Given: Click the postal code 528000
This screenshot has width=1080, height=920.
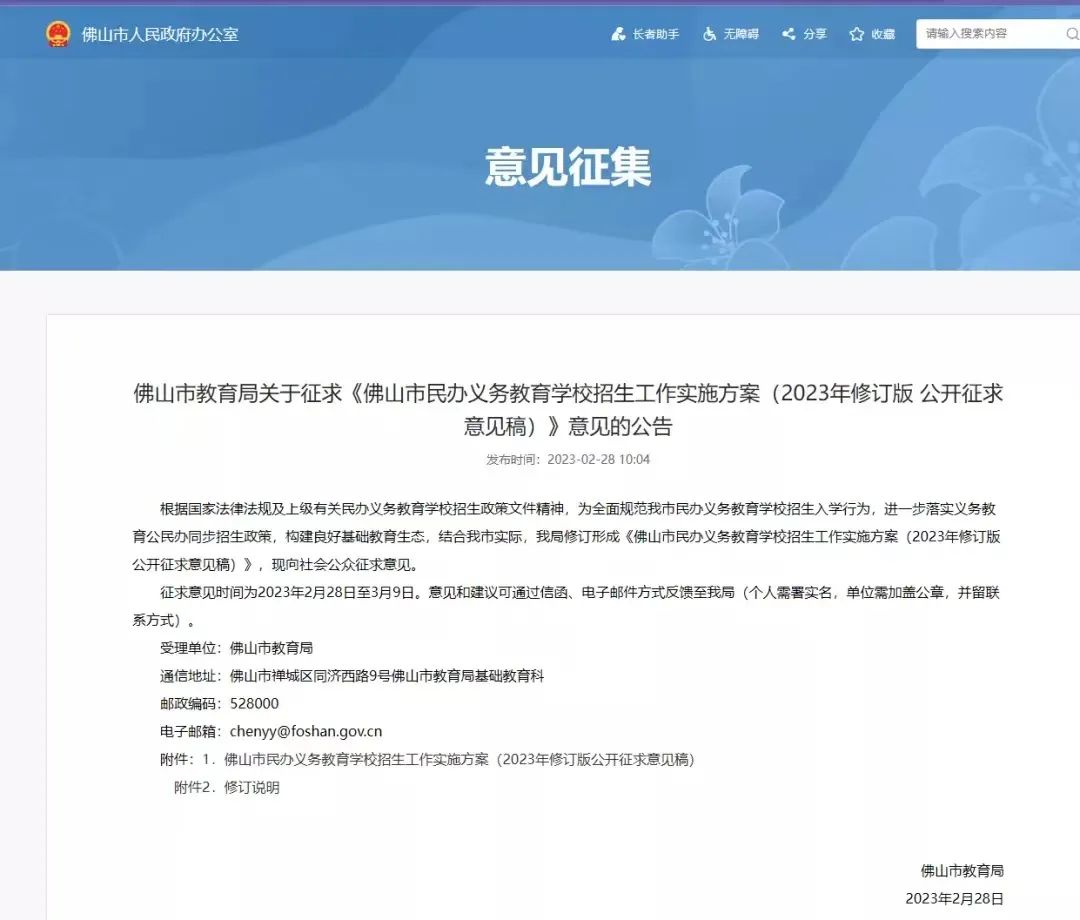Looking at the screenshot, I should pos(254,703).
